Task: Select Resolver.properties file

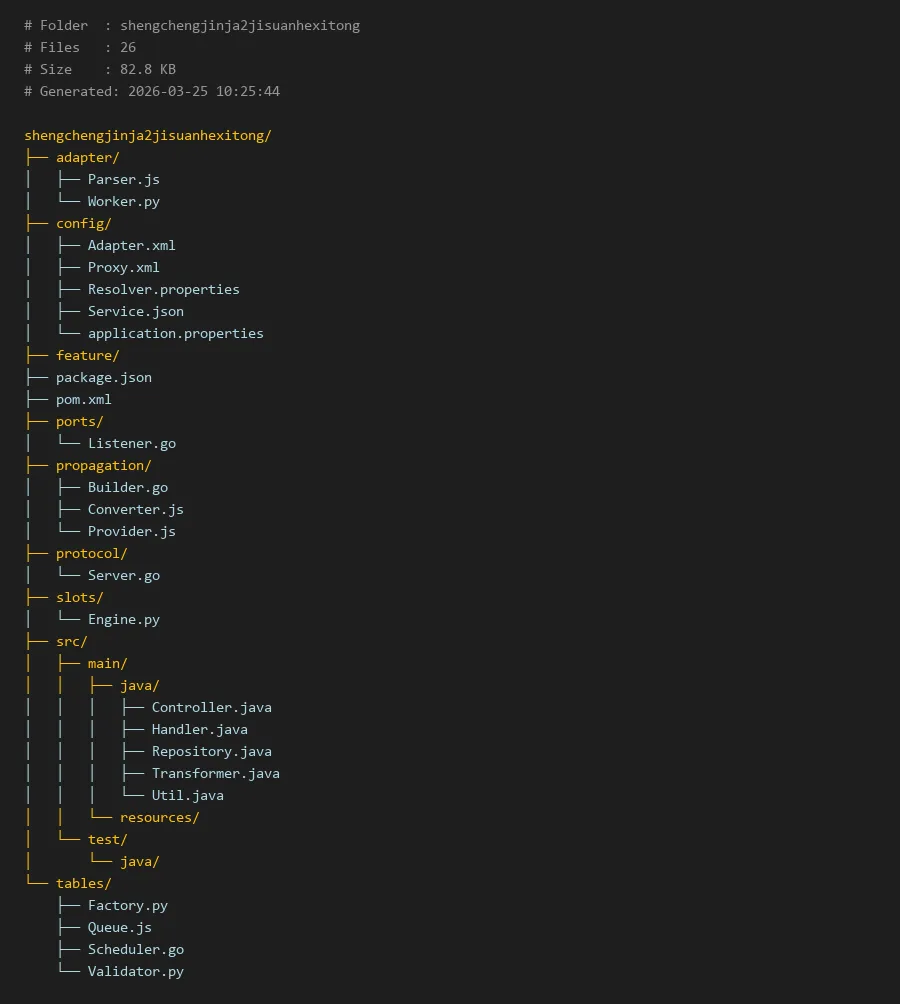Action: [163, 289]
